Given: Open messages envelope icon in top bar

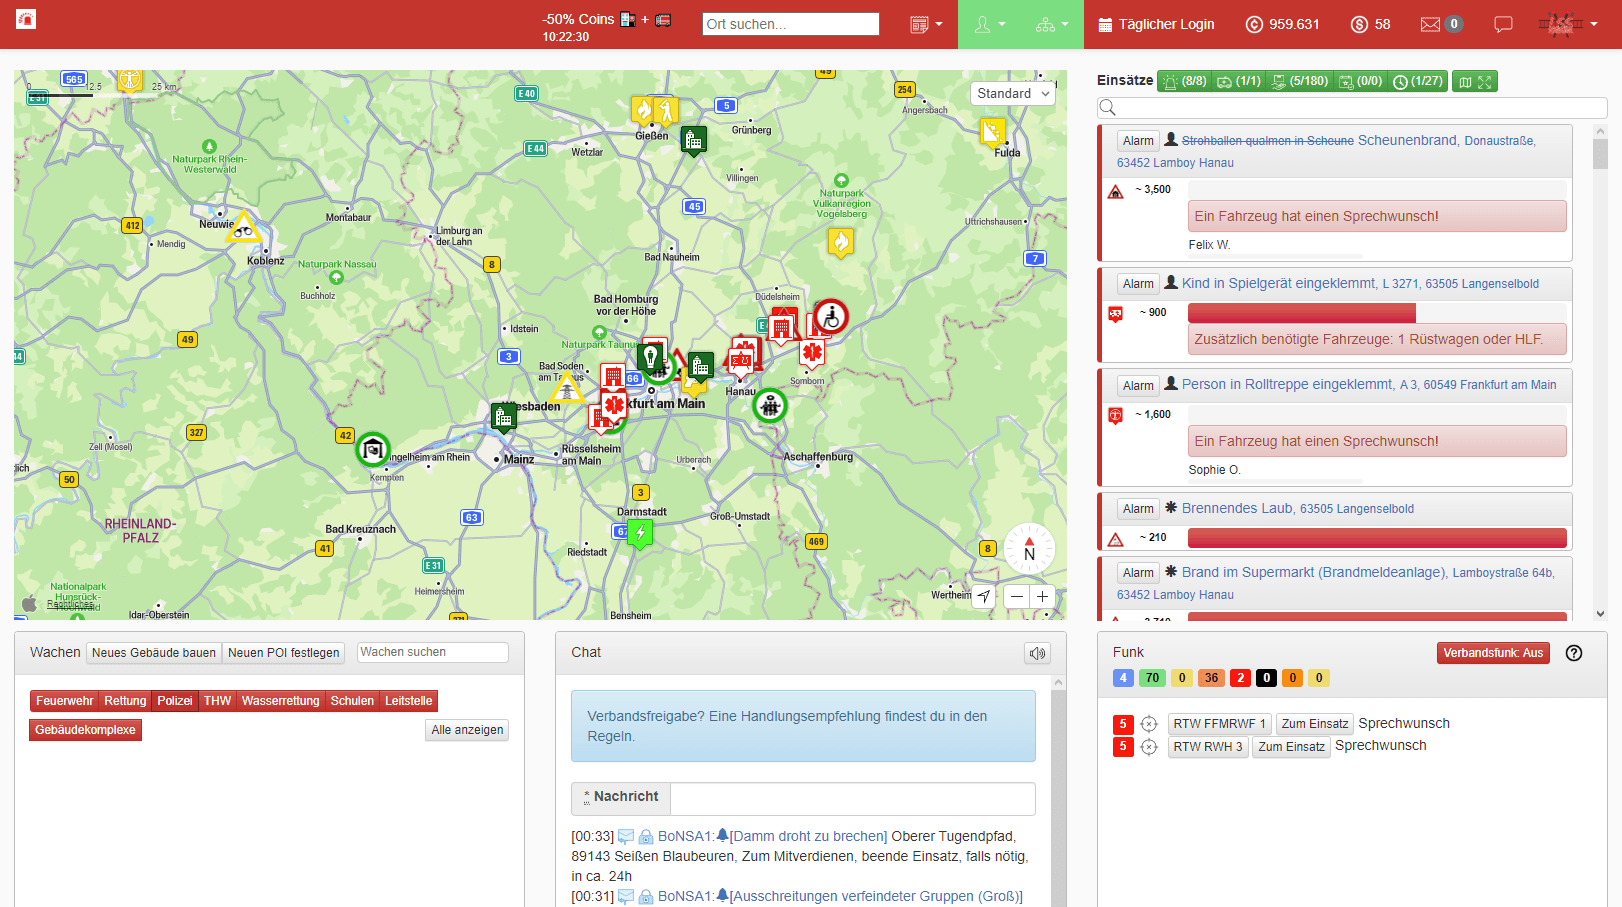Looking at the screenshot, I should tap(1430, 24).
